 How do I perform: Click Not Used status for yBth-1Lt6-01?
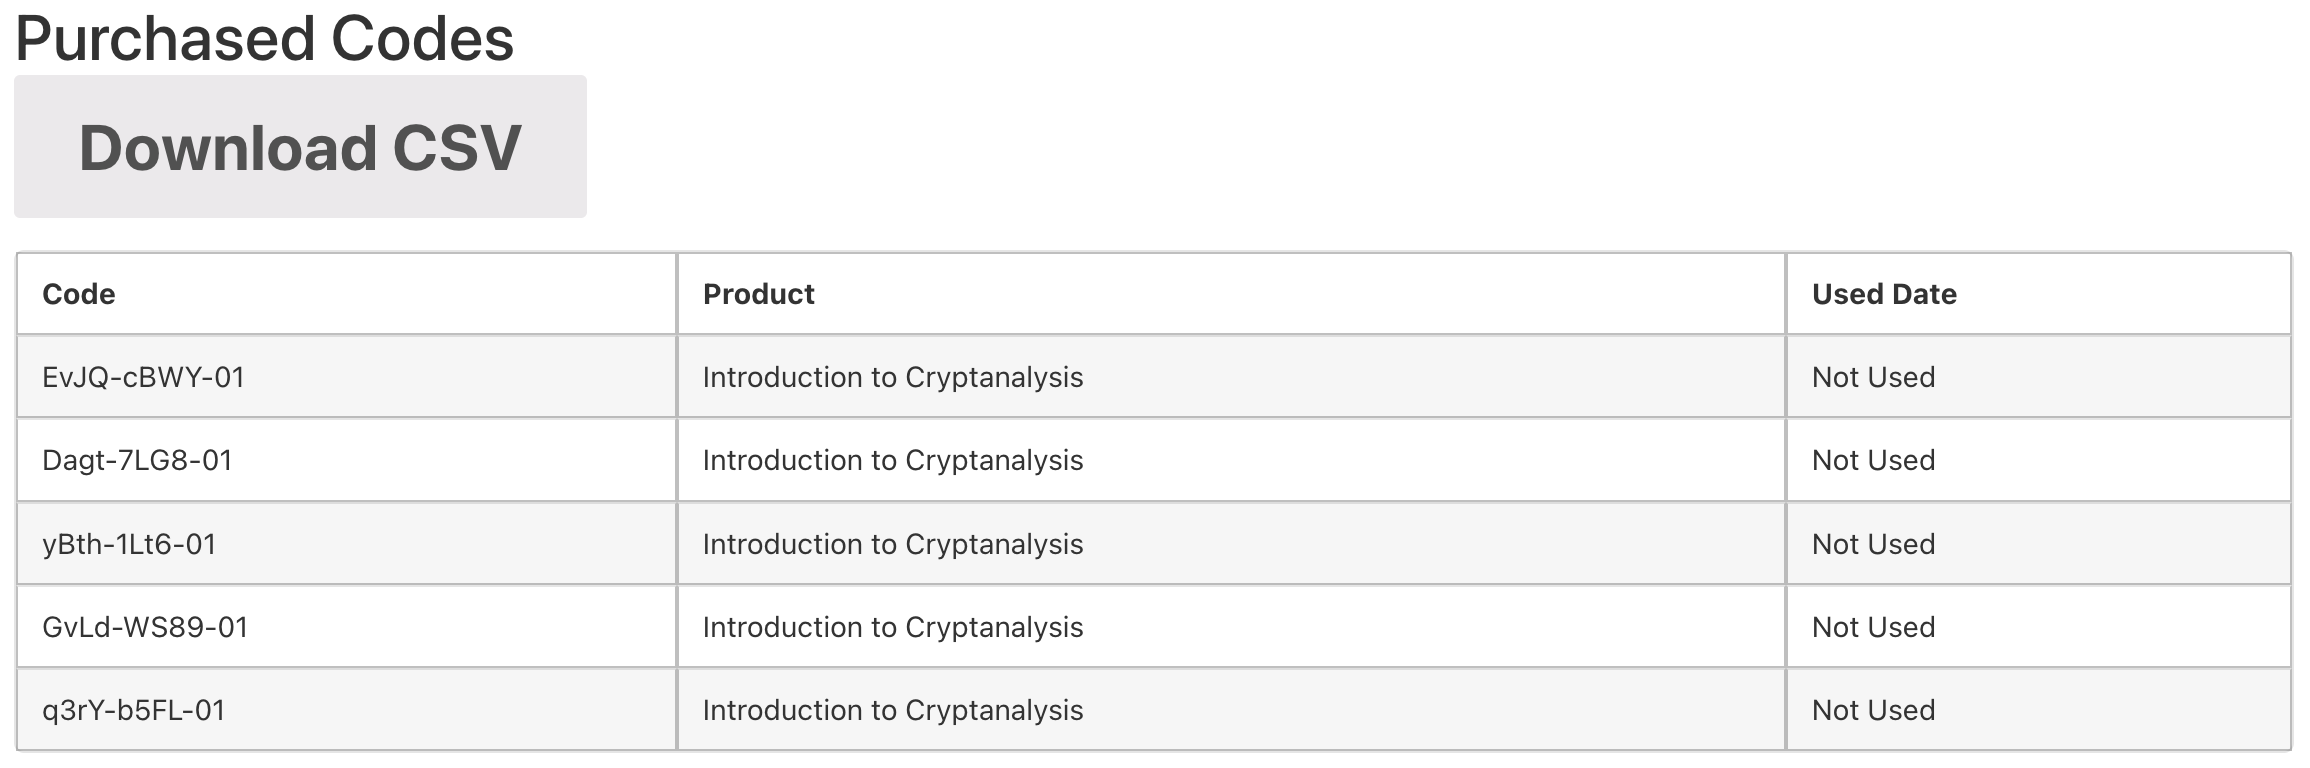1873,544
